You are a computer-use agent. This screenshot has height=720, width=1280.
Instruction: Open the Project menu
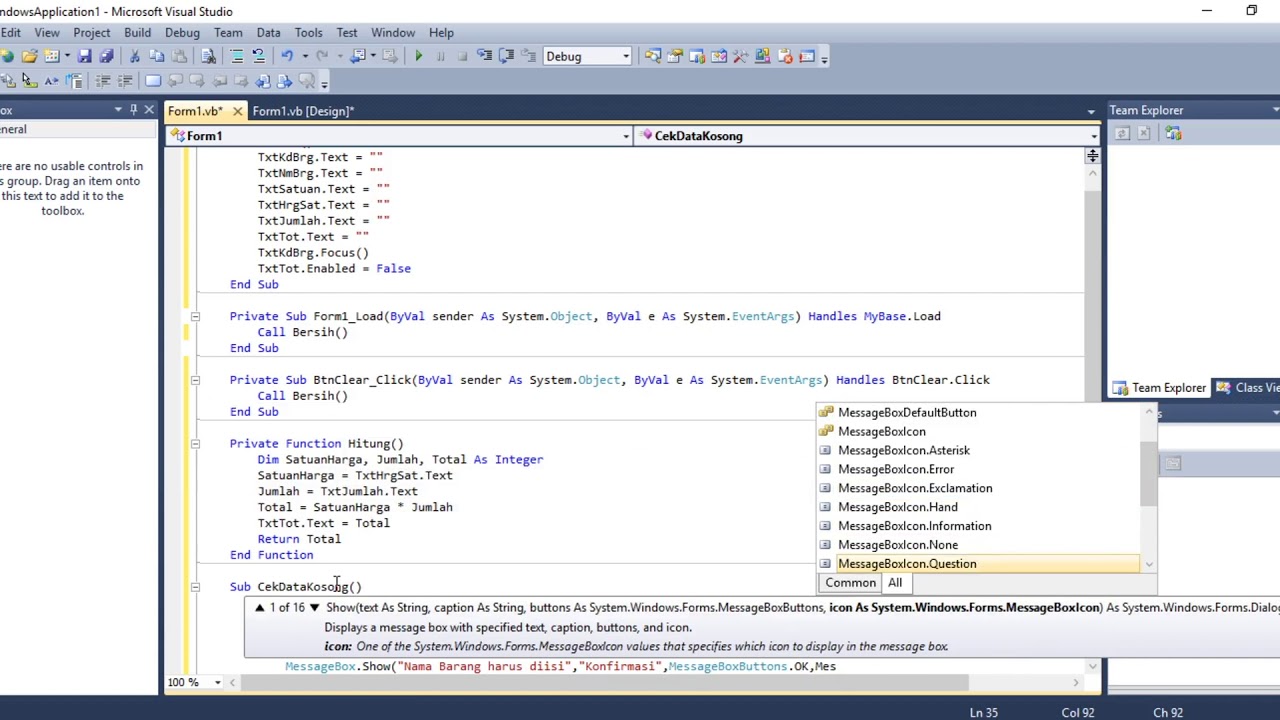(91, 33)
